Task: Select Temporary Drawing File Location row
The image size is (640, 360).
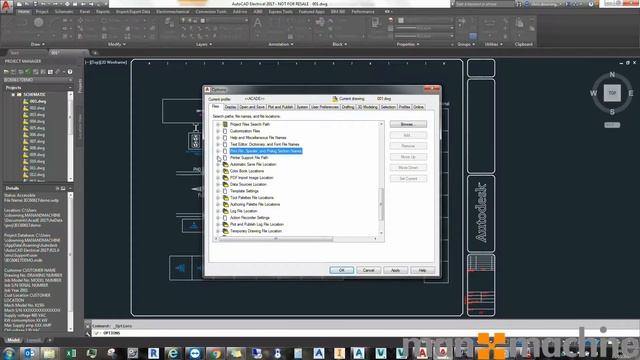Action: pyautogui.click(x=256, y=231)
